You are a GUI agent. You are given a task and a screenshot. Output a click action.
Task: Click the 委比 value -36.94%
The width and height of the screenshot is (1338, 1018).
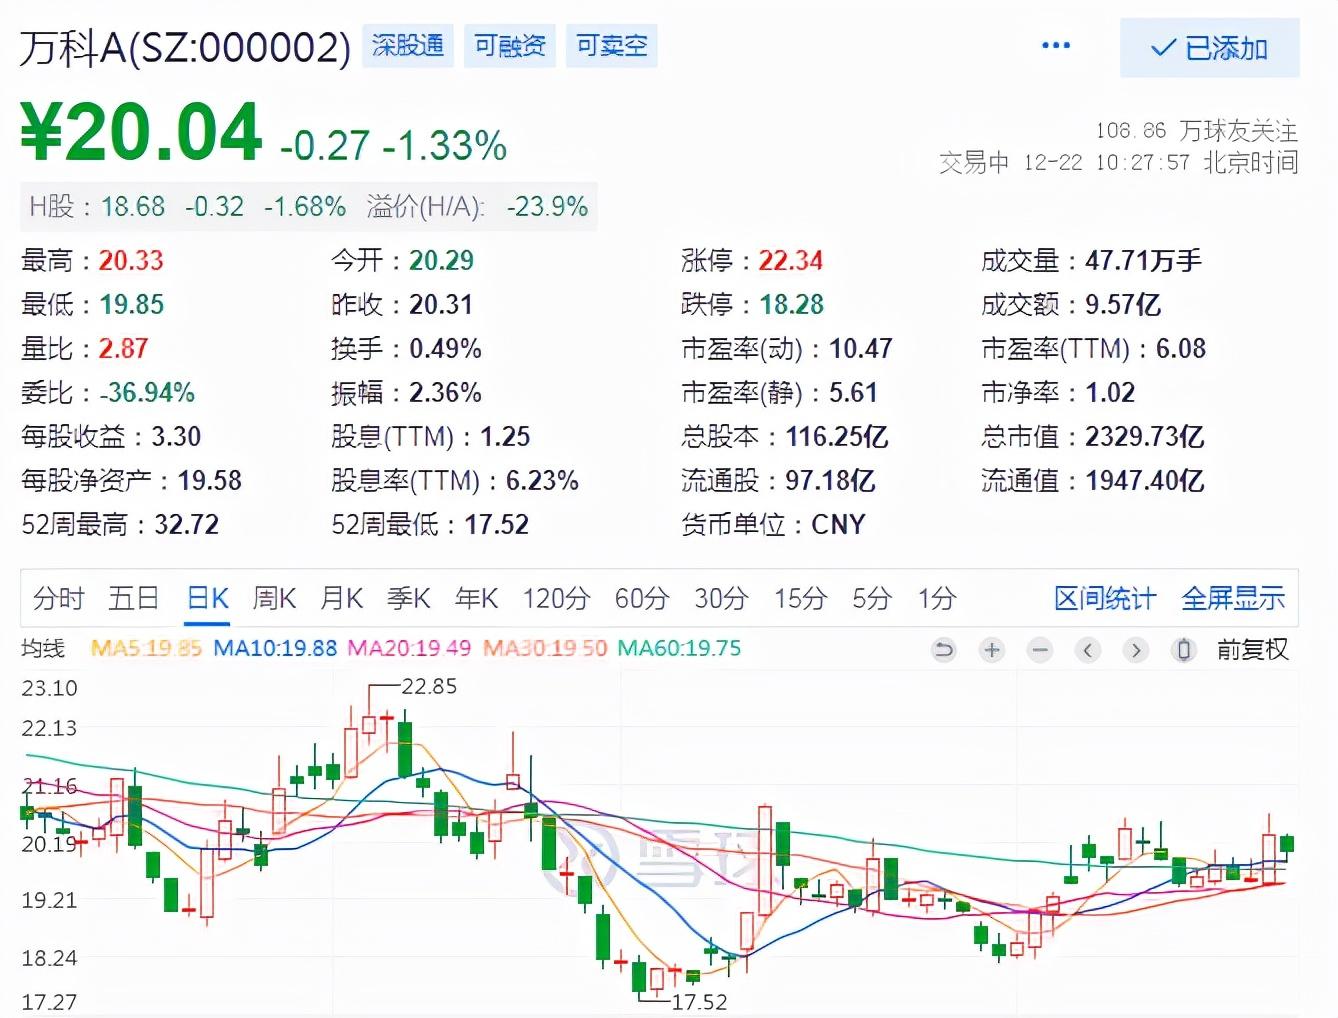coord(147,393)
